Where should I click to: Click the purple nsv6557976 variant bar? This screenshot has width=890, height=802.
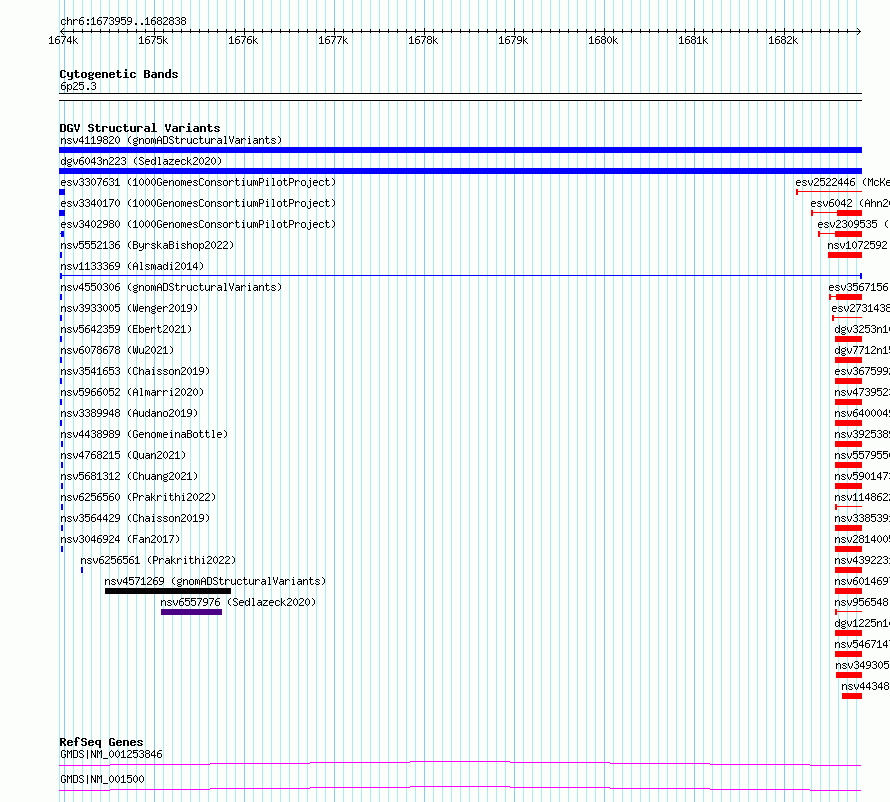191,612
